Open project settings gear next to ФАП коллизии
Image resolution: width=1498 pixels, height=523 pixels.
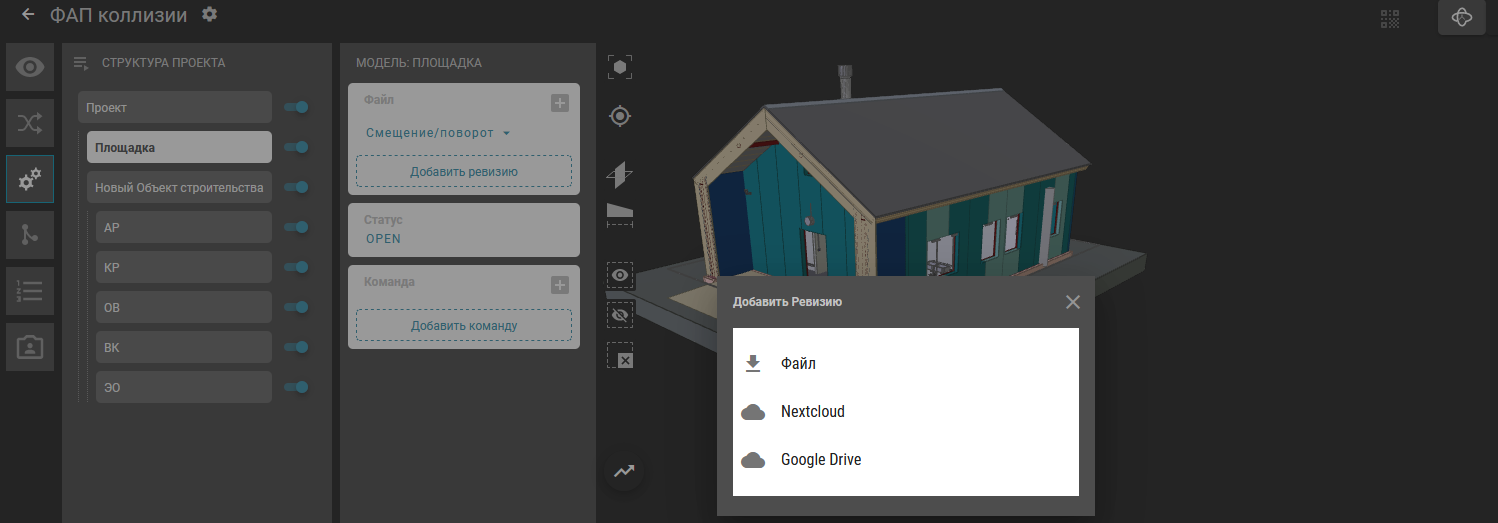point(209,15)
